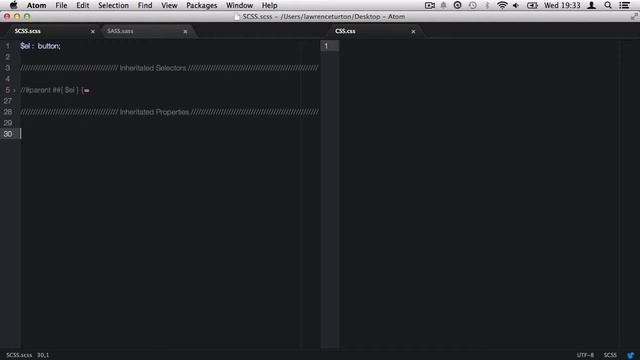Click the 'Inherited Properties' comment line

point(169,112)
